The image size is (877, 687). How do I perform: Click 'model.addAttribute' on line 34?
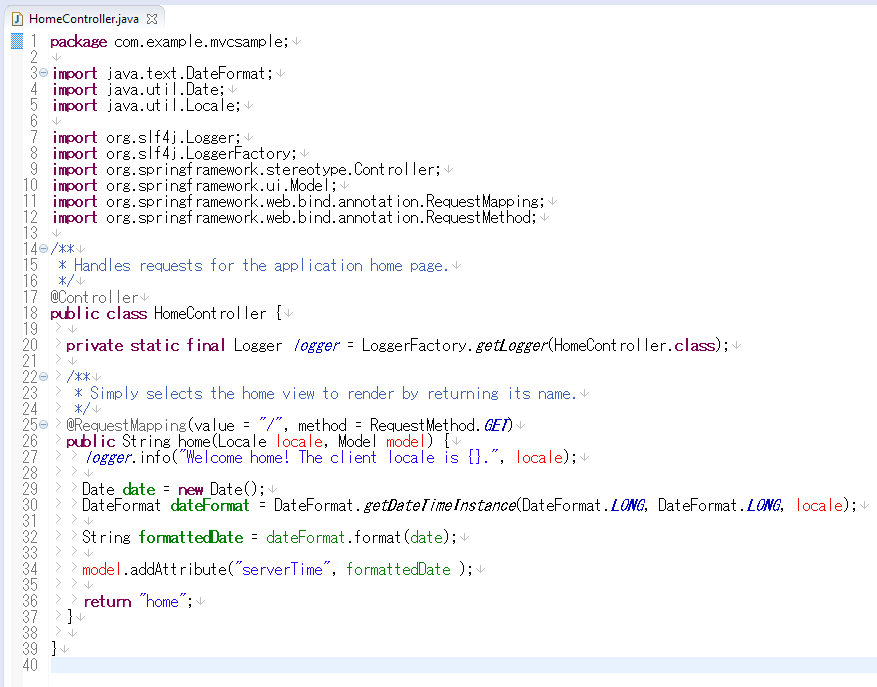[x=154, y=570]
